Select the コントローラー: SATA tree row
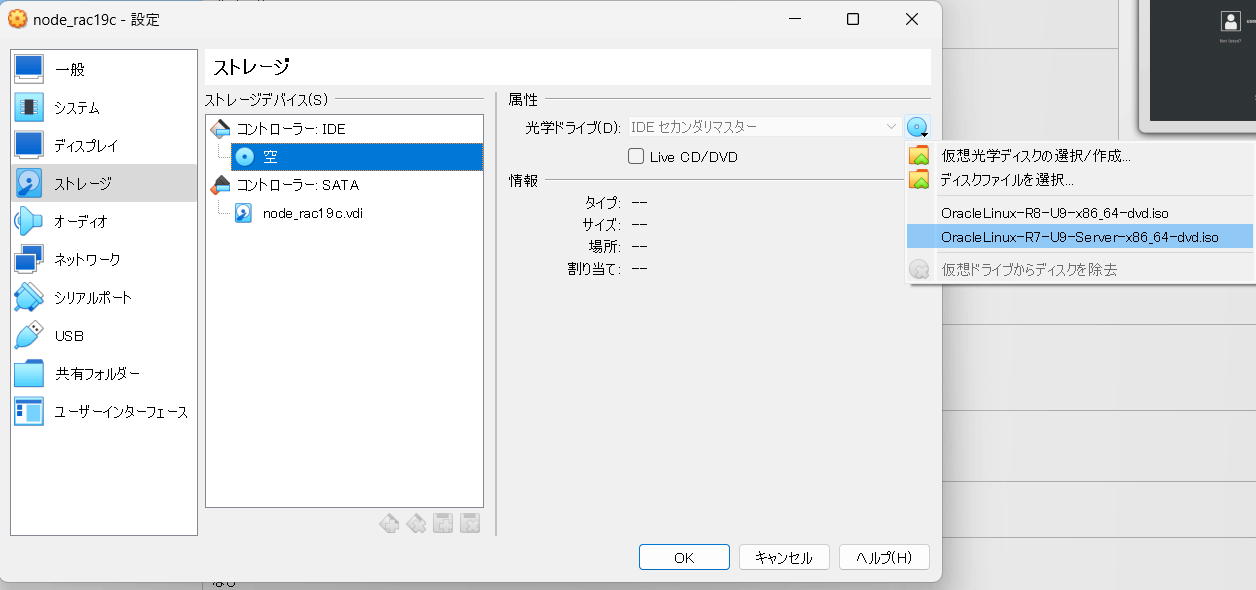The width and height of the screenshot is (1256, 590). point(344,185)
